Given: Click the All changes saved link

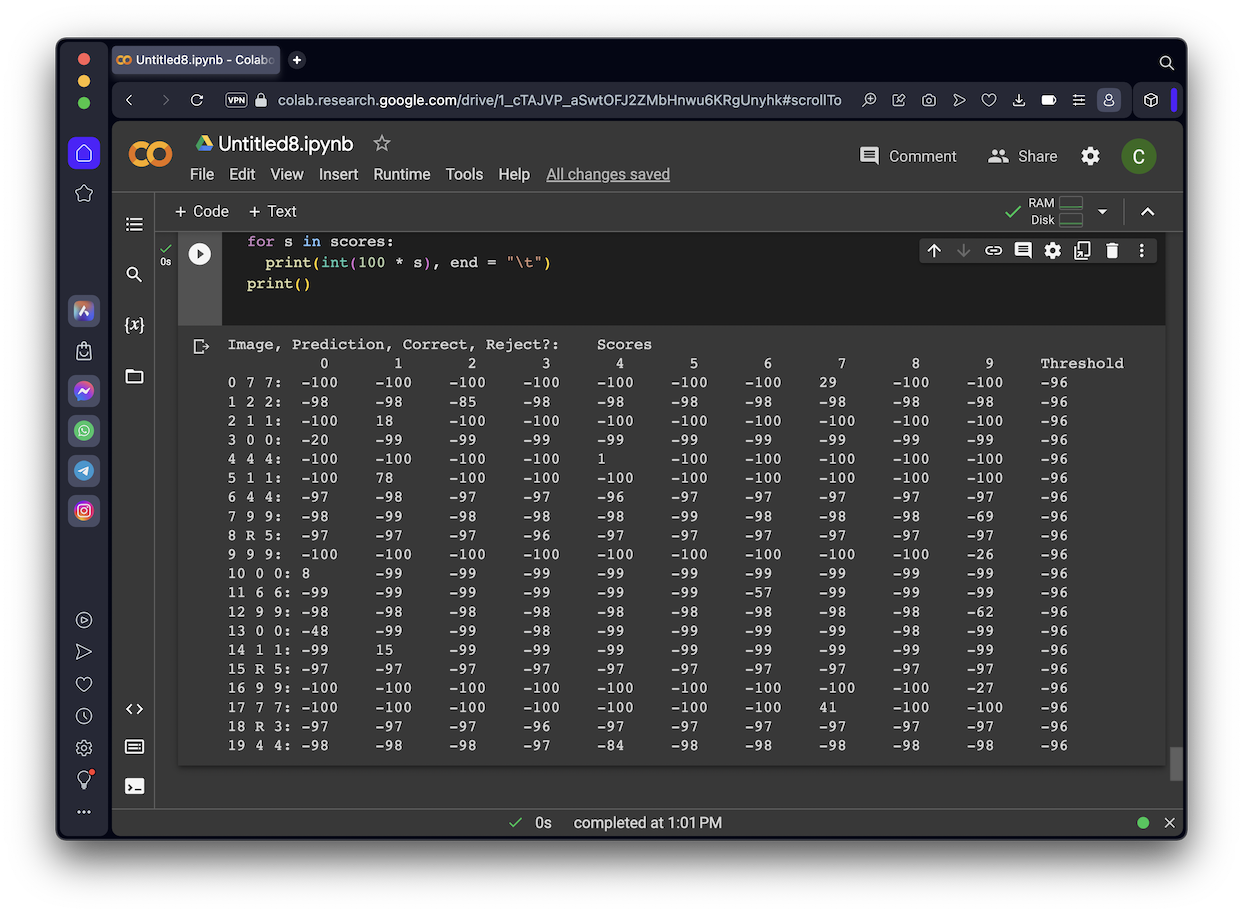Looking at the screenshot, I should 608,174.
